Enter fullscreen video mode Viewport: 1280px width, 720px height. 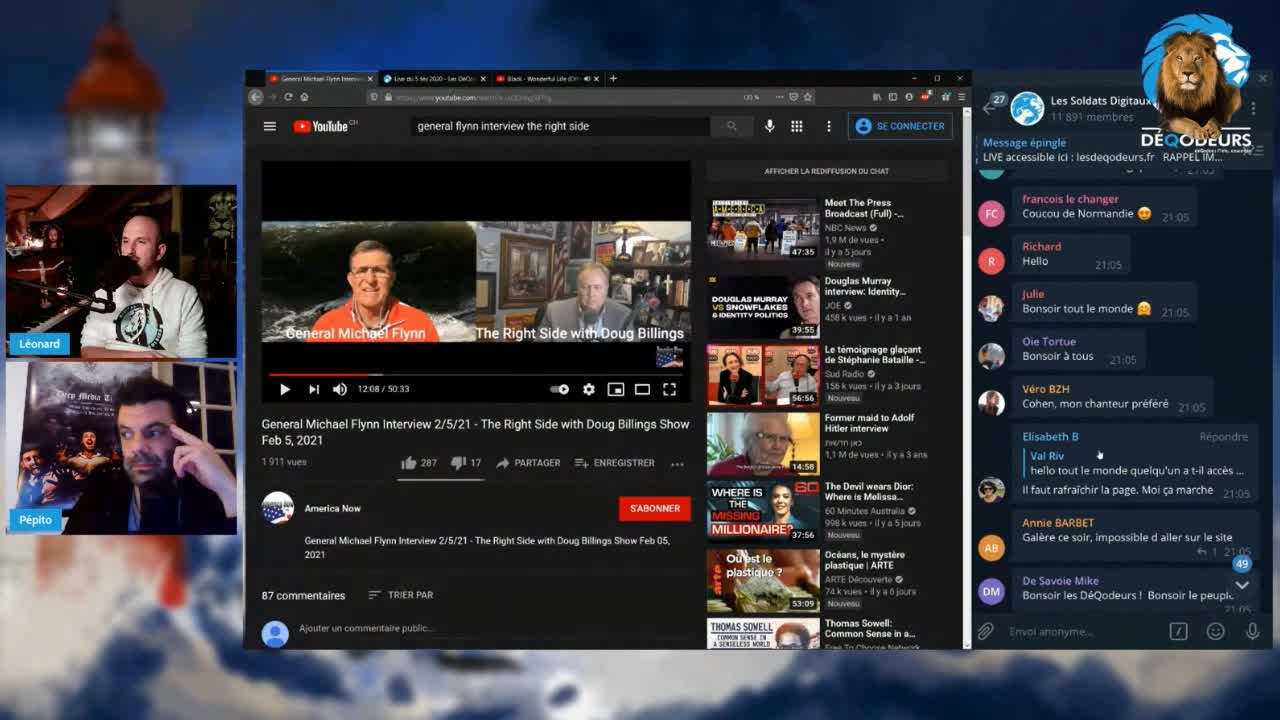pos(669,389)
